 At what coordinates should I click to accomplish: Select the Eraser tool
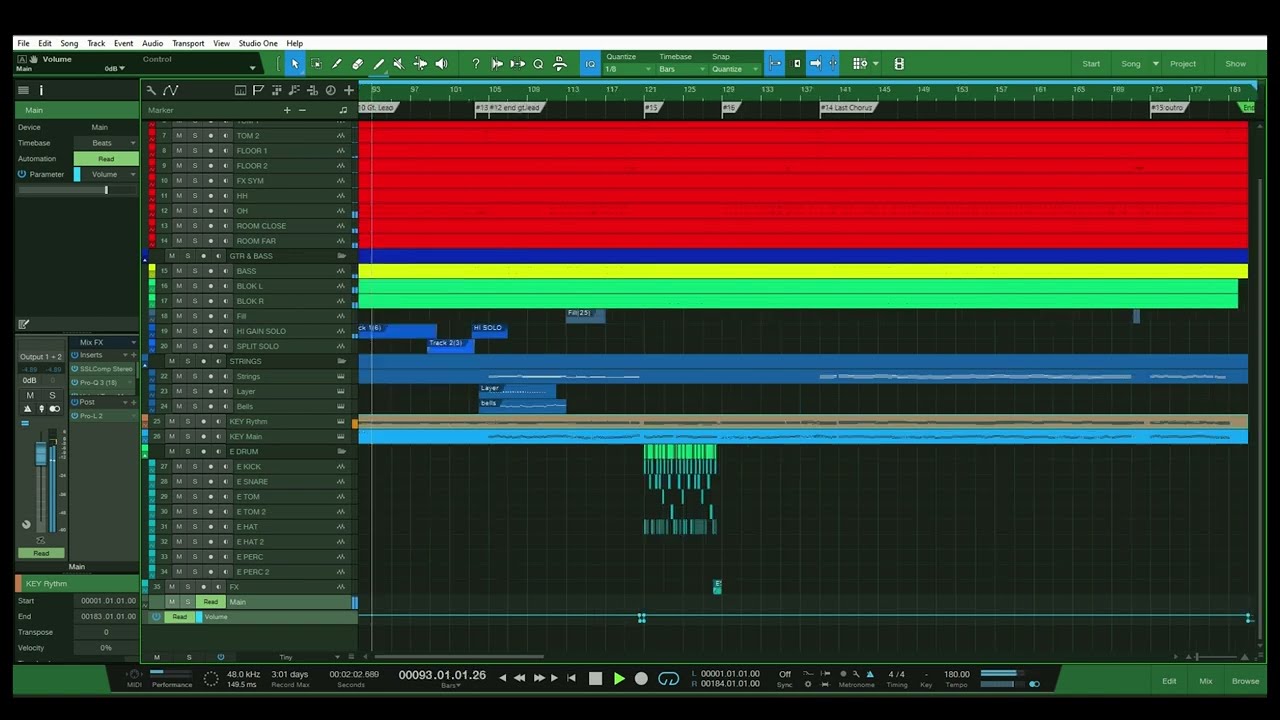(x=358, y=64)
